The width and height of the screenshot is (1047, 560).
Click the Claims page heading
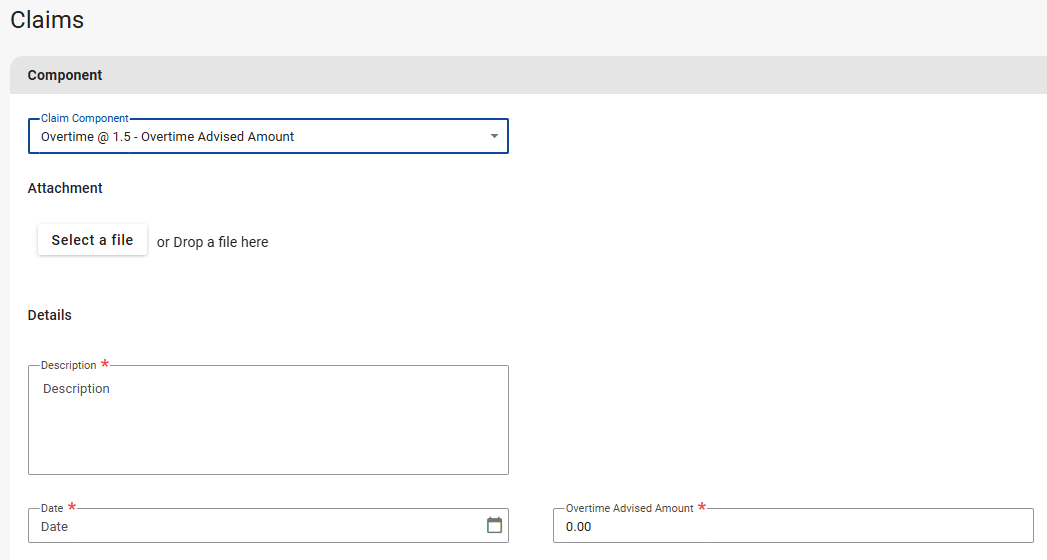[x=47, y=20]
